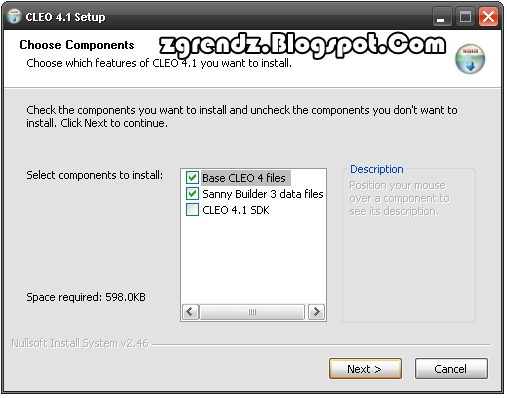507x398 pixels.
Task: Maximize the CLEO 4.1 Setup window
Action: 465,17
